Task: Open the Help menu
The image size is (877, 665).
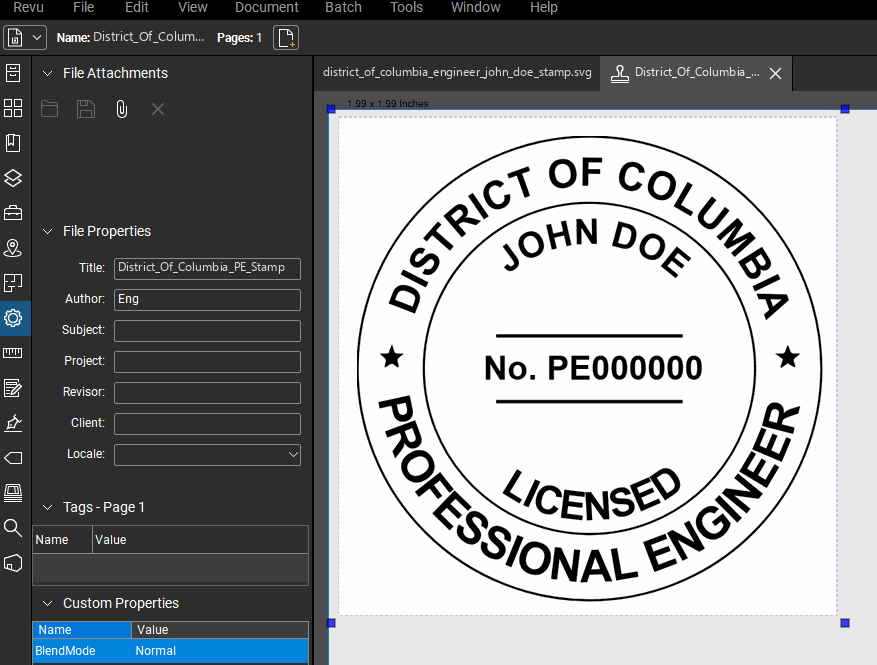Action: coord(544,7)
